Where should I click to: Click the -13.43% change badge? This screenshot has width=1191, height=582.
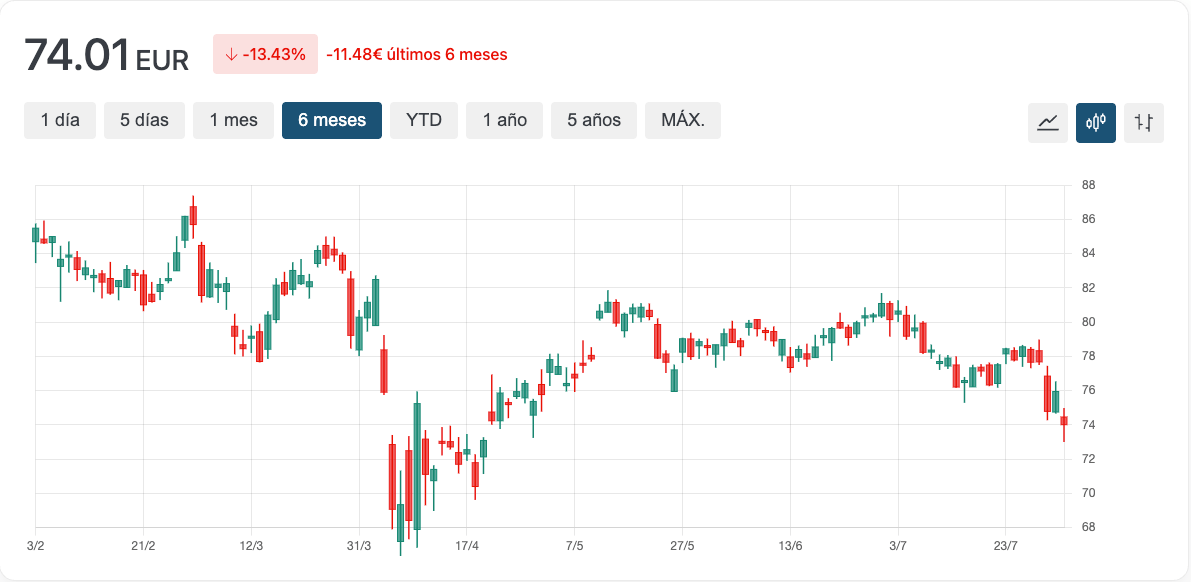pyautogui.click(x=265, y=54)
